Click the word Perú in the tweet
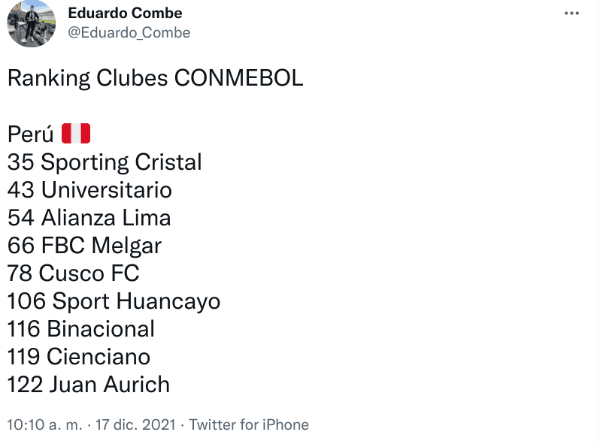This screenshot has height=444, width=600. coord(30,134)
